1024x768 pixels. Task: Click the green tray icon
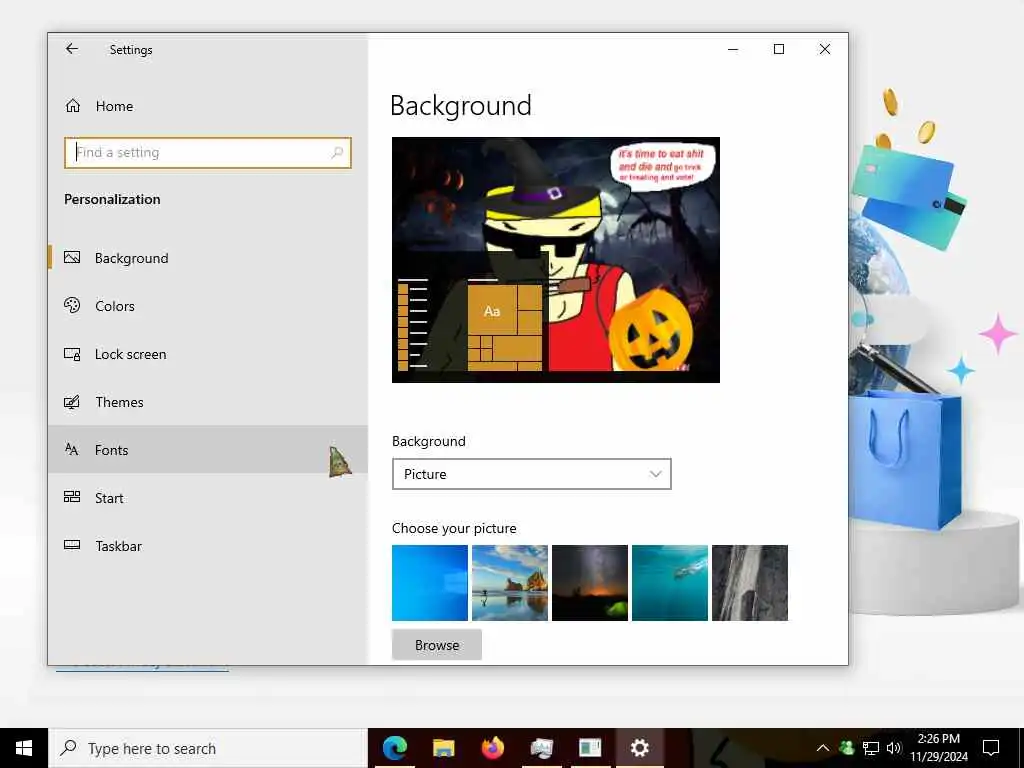pyautogui.click(x=846, y=748)
